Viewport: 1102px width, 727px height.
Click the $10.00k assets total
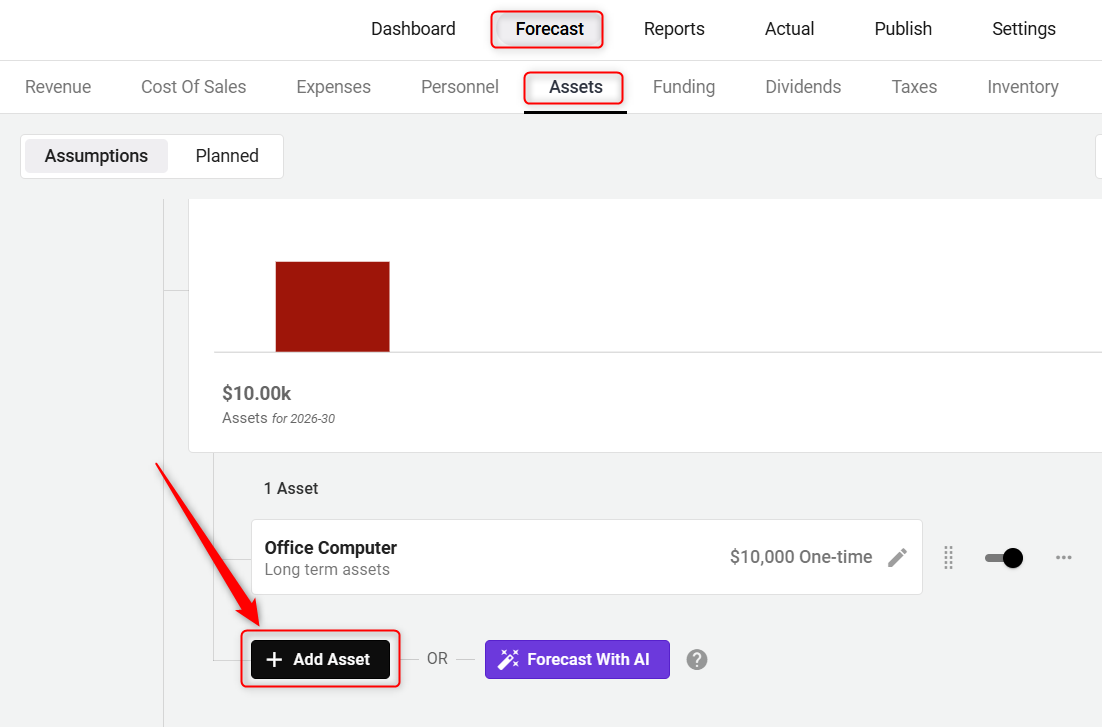point(257,393)
